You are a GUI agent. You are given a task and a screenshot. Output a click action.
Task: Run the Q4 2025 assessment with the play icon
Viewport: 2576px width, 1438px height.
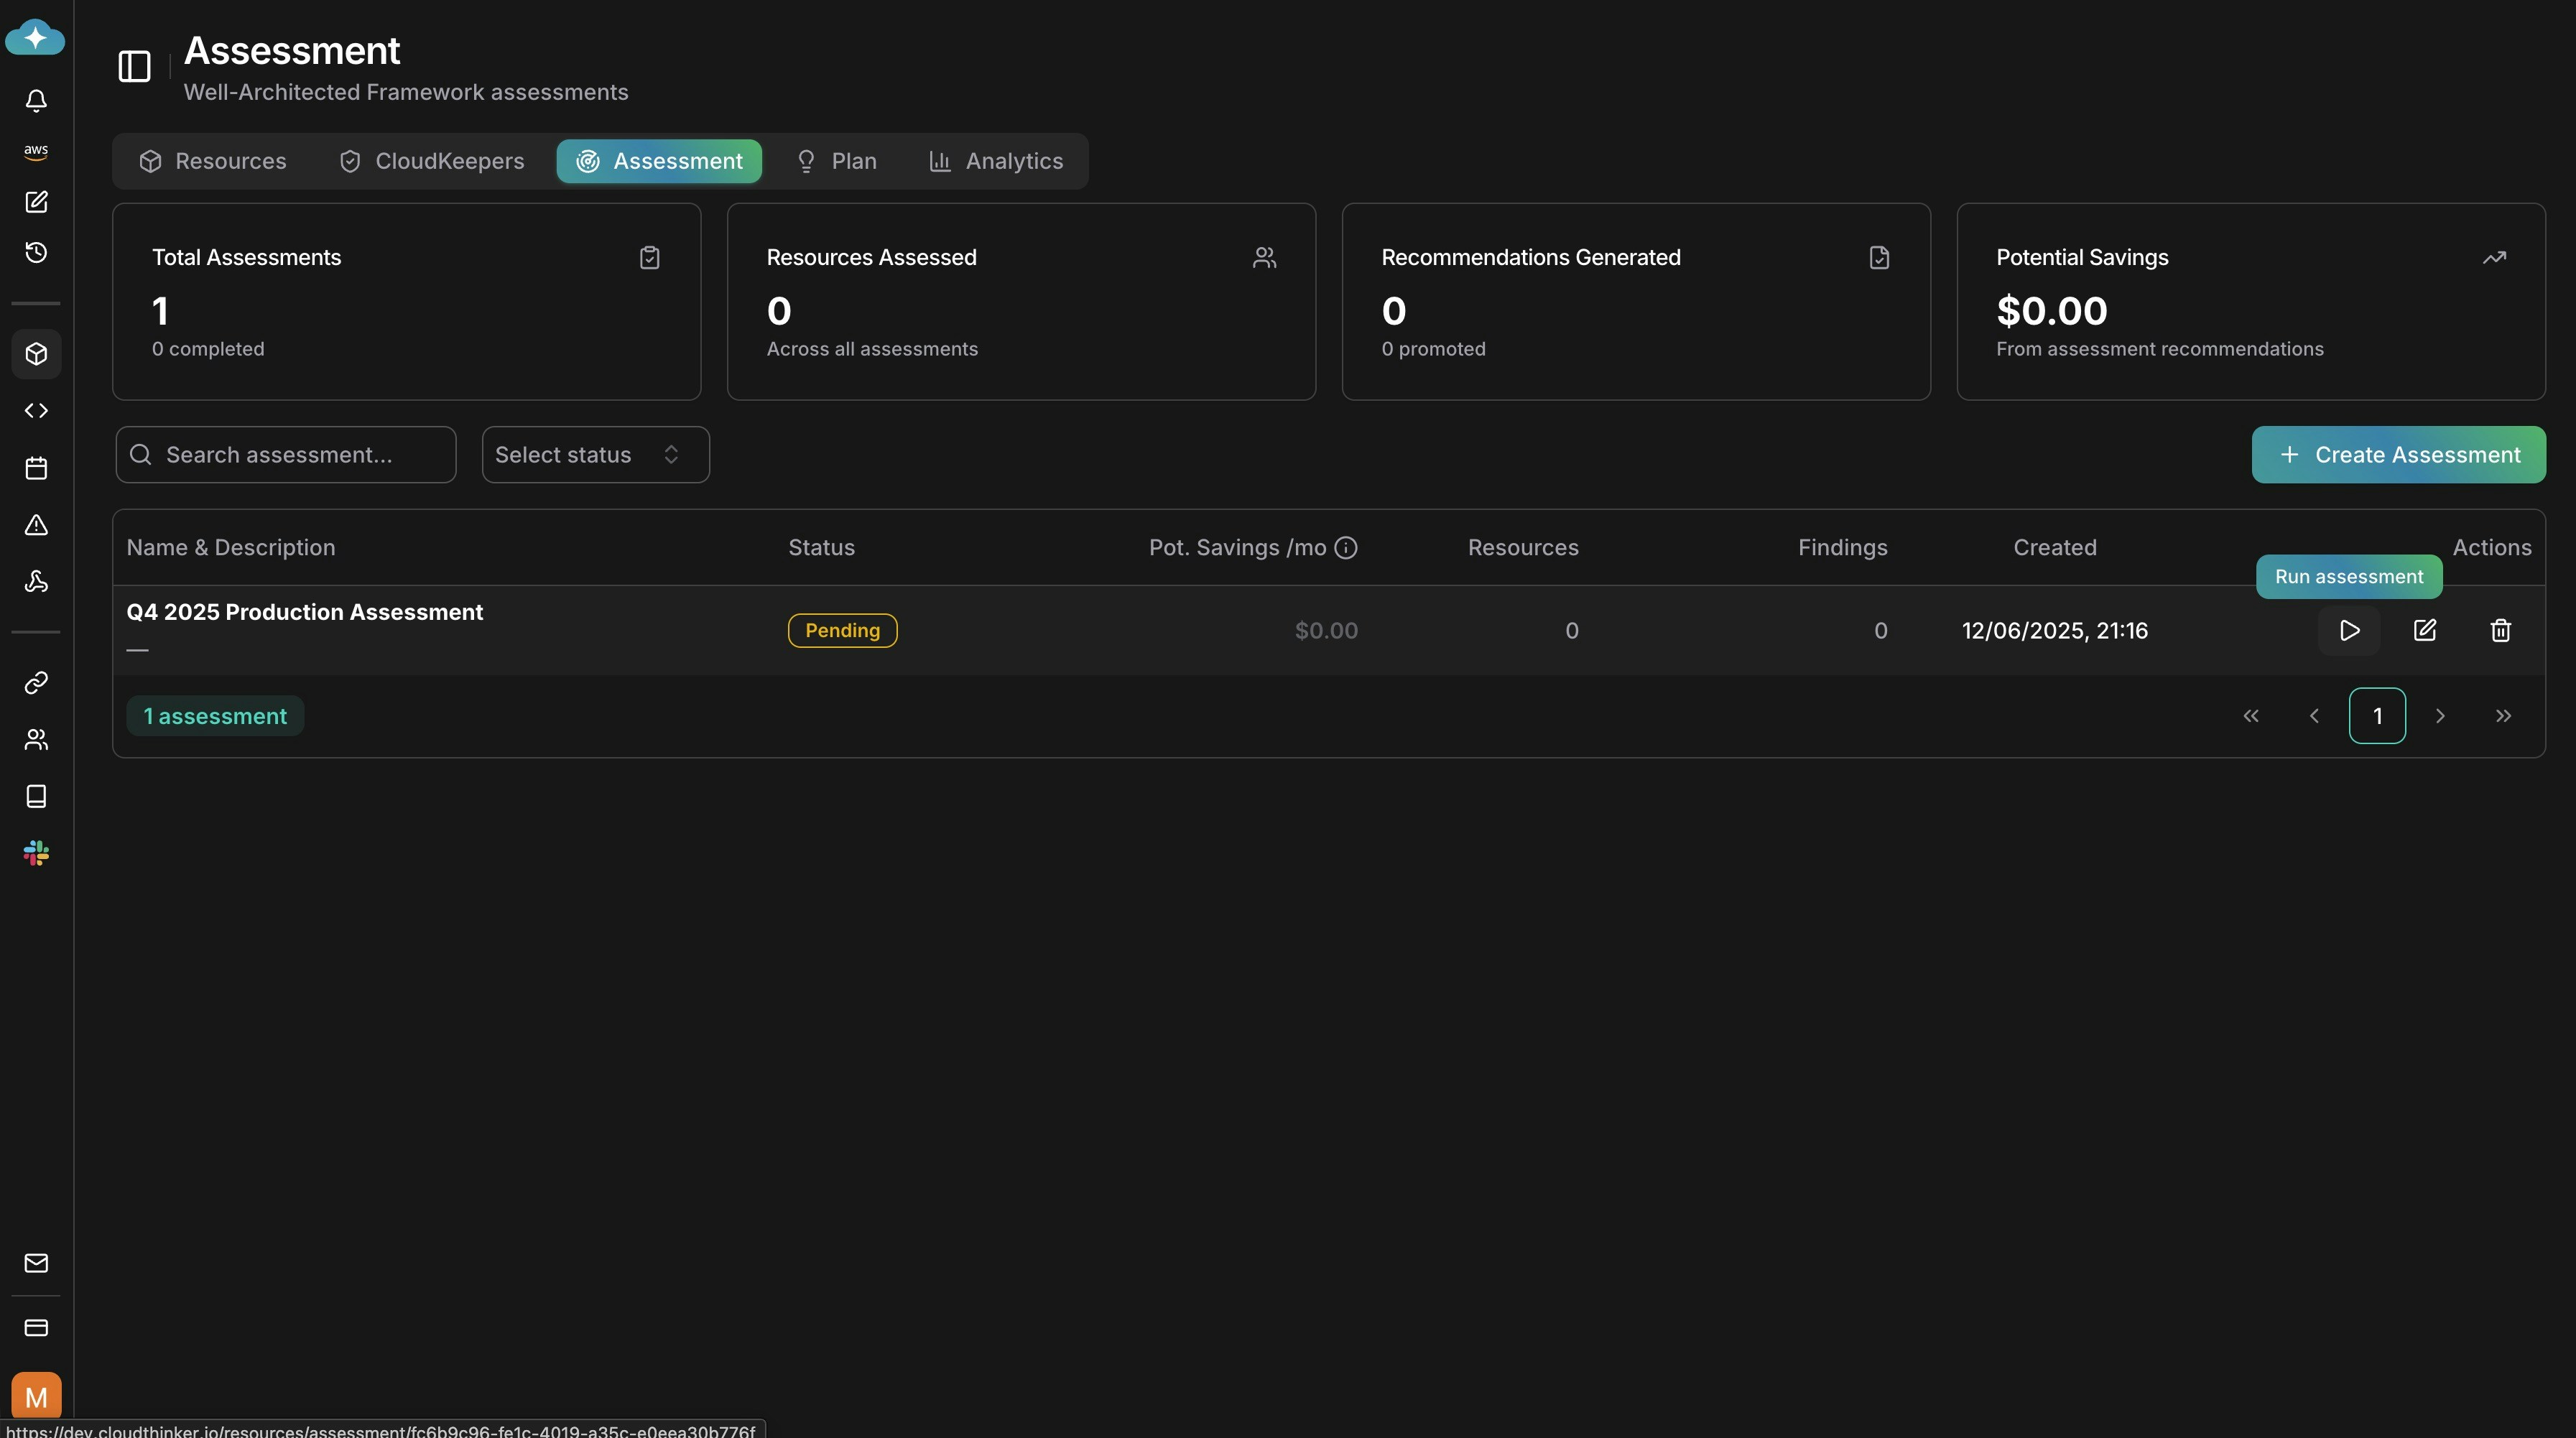click(x=2349, y=630)
